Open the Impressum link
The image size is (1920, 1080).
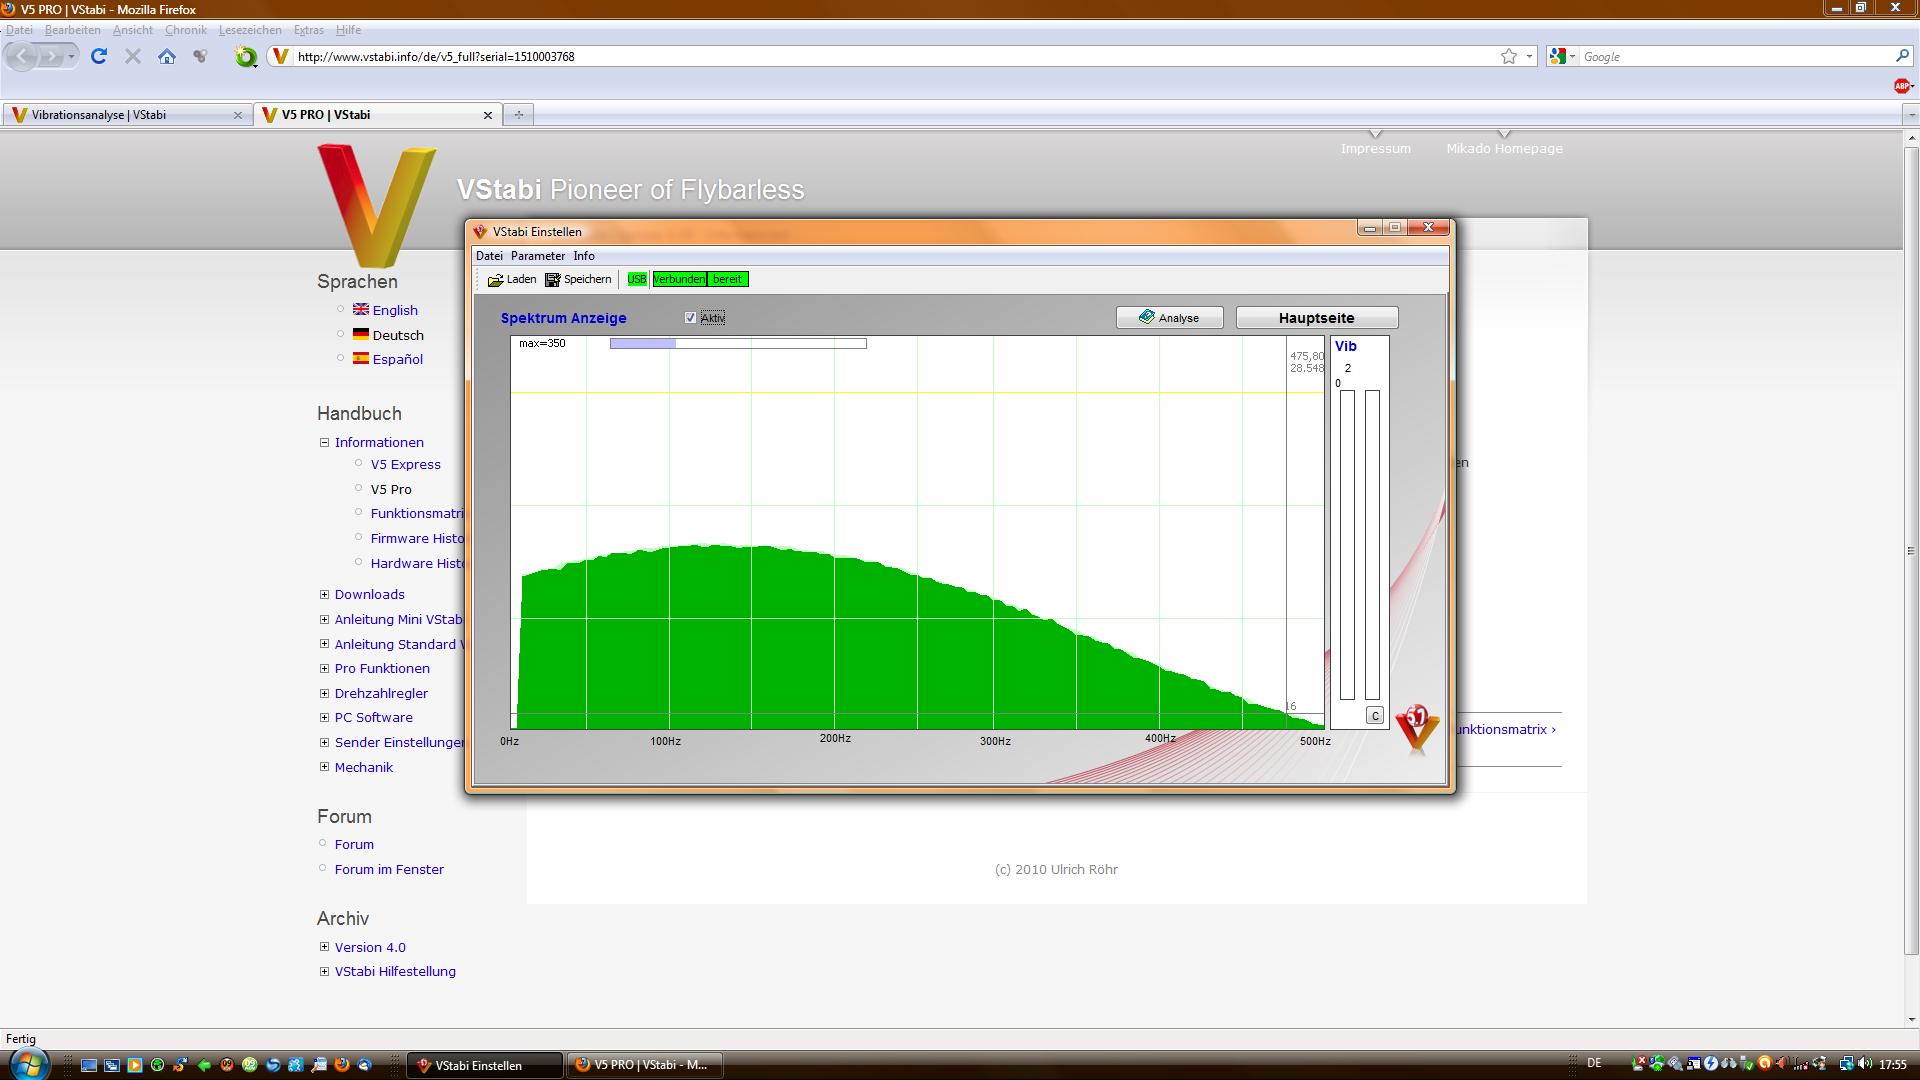coord(1375,148)
